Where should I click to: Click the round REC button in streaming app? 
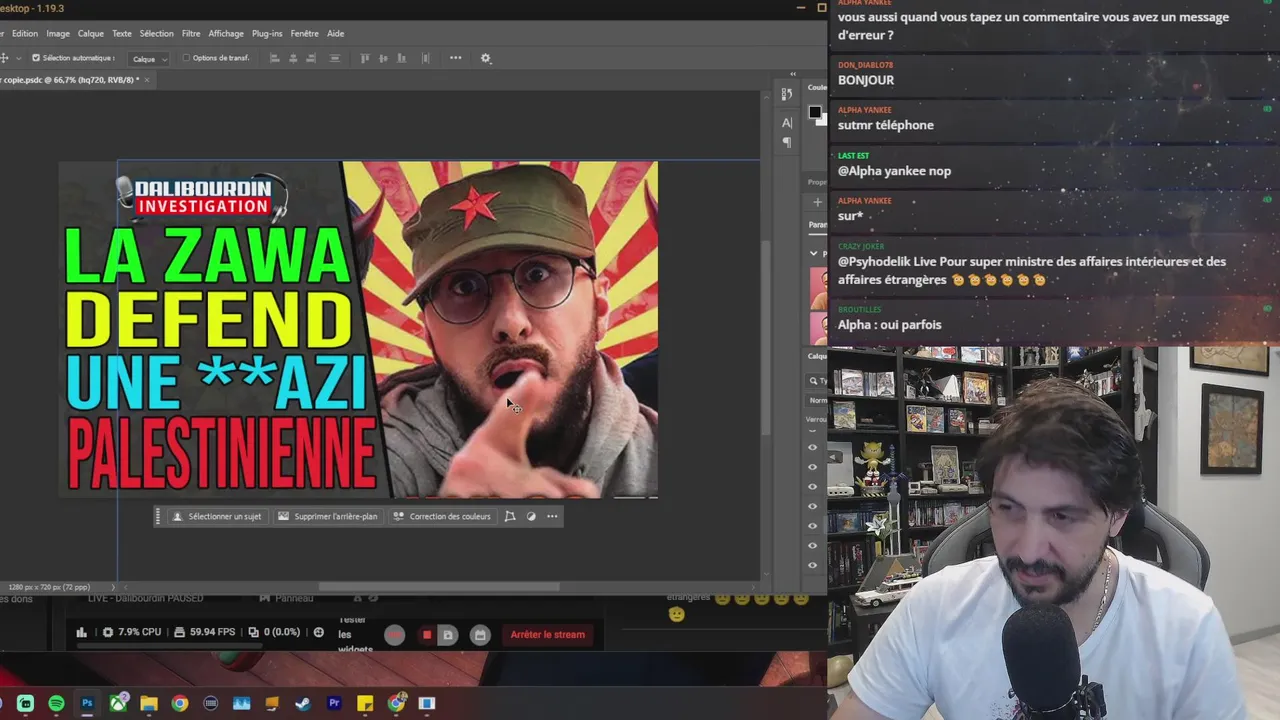(x=395, y=635)
